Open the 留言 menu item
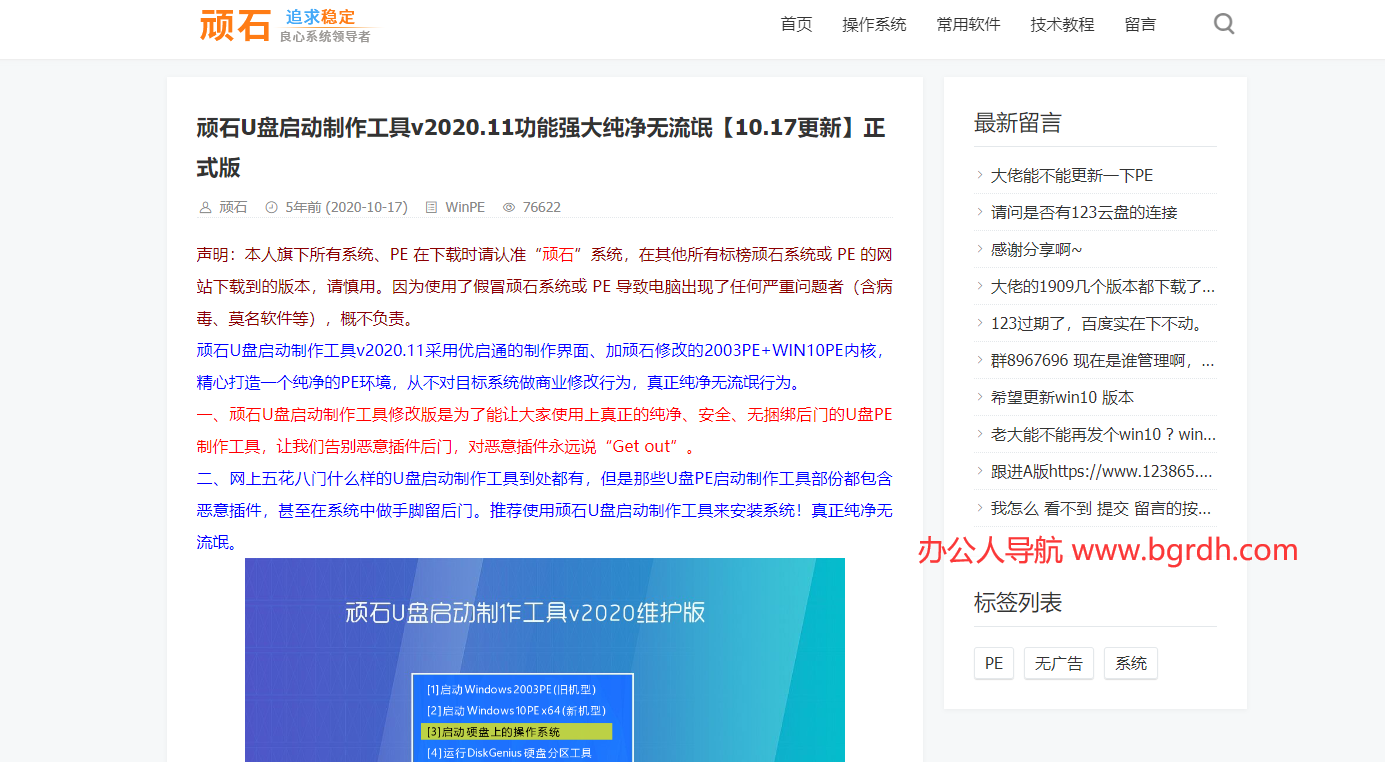 tap(1140, 24)
